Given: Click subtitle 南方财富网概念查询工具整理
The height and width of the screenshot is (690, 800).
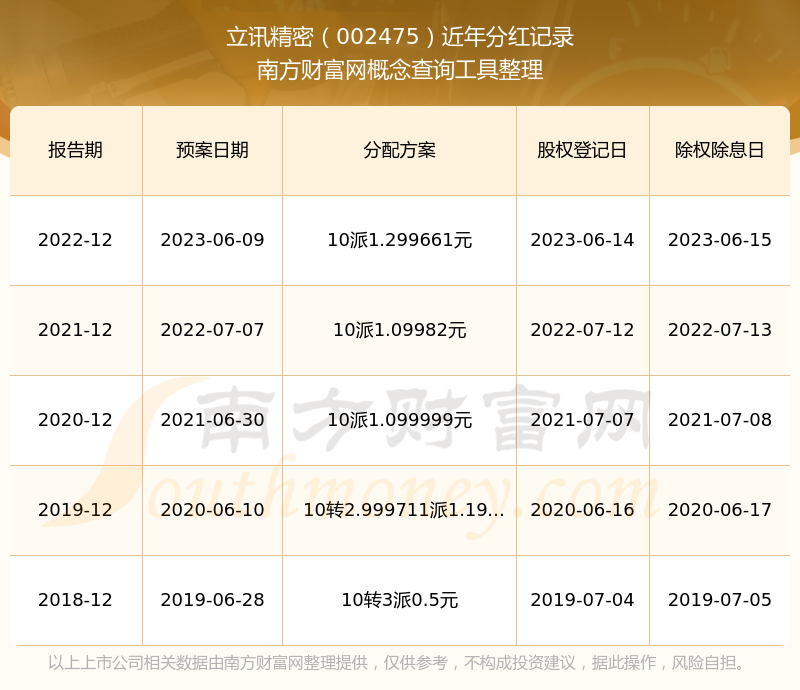Looking at the screenshot, I should pyautogui.click(x=400, y=70).
